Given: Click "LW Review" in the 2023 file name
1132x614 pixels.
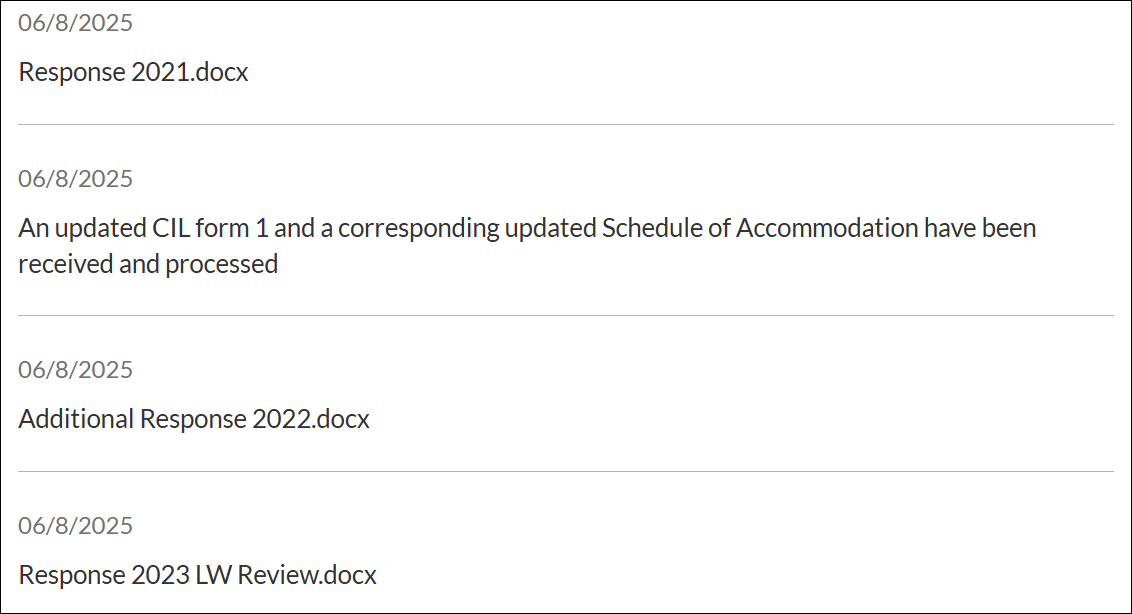Looking at the screenshot, I should 268,575.
